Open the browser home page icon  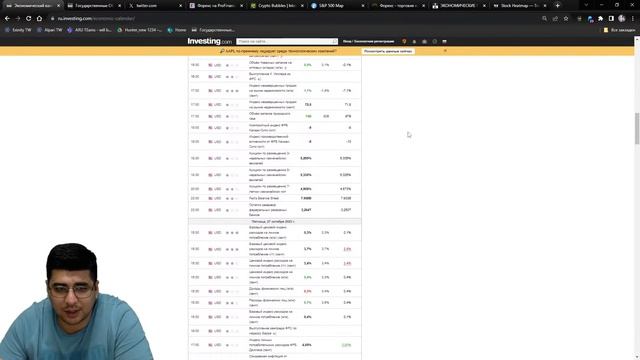[x=39, y=18]
